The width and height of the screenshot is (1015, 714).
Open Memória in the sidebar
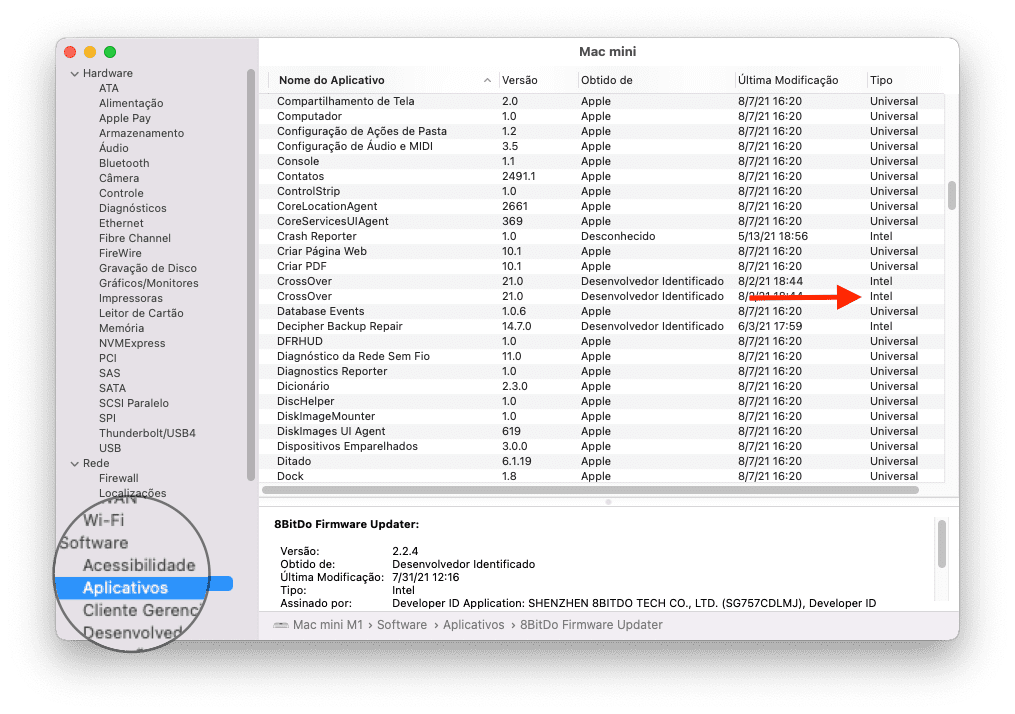121,328
